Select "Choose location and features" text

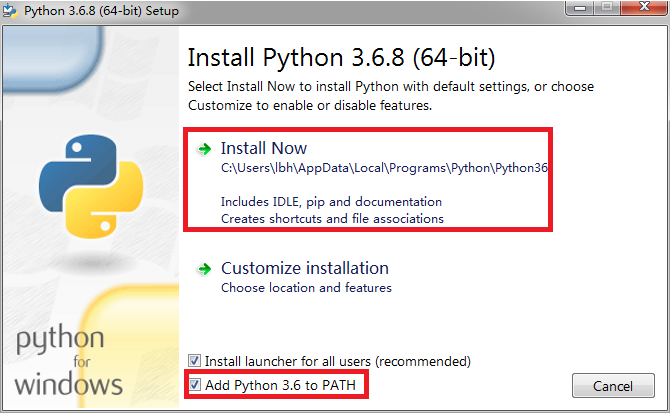coord(306,288)
